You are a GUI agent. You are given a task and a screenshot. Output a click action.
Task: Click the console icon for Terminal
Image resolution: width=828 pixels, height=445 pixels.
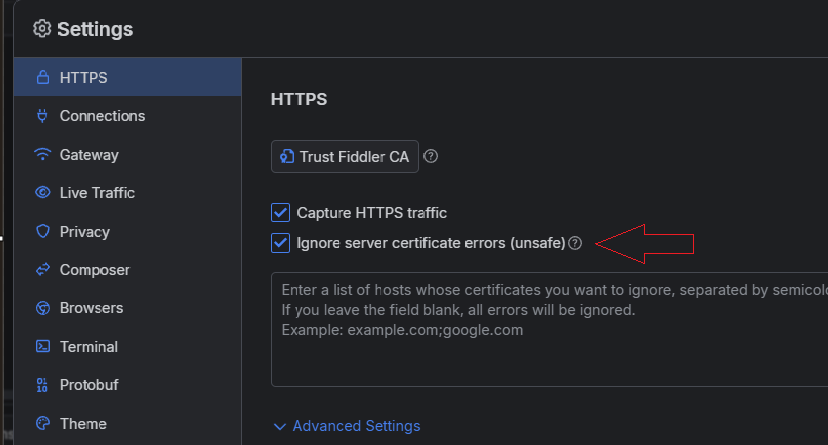click(x=42, y=347)
